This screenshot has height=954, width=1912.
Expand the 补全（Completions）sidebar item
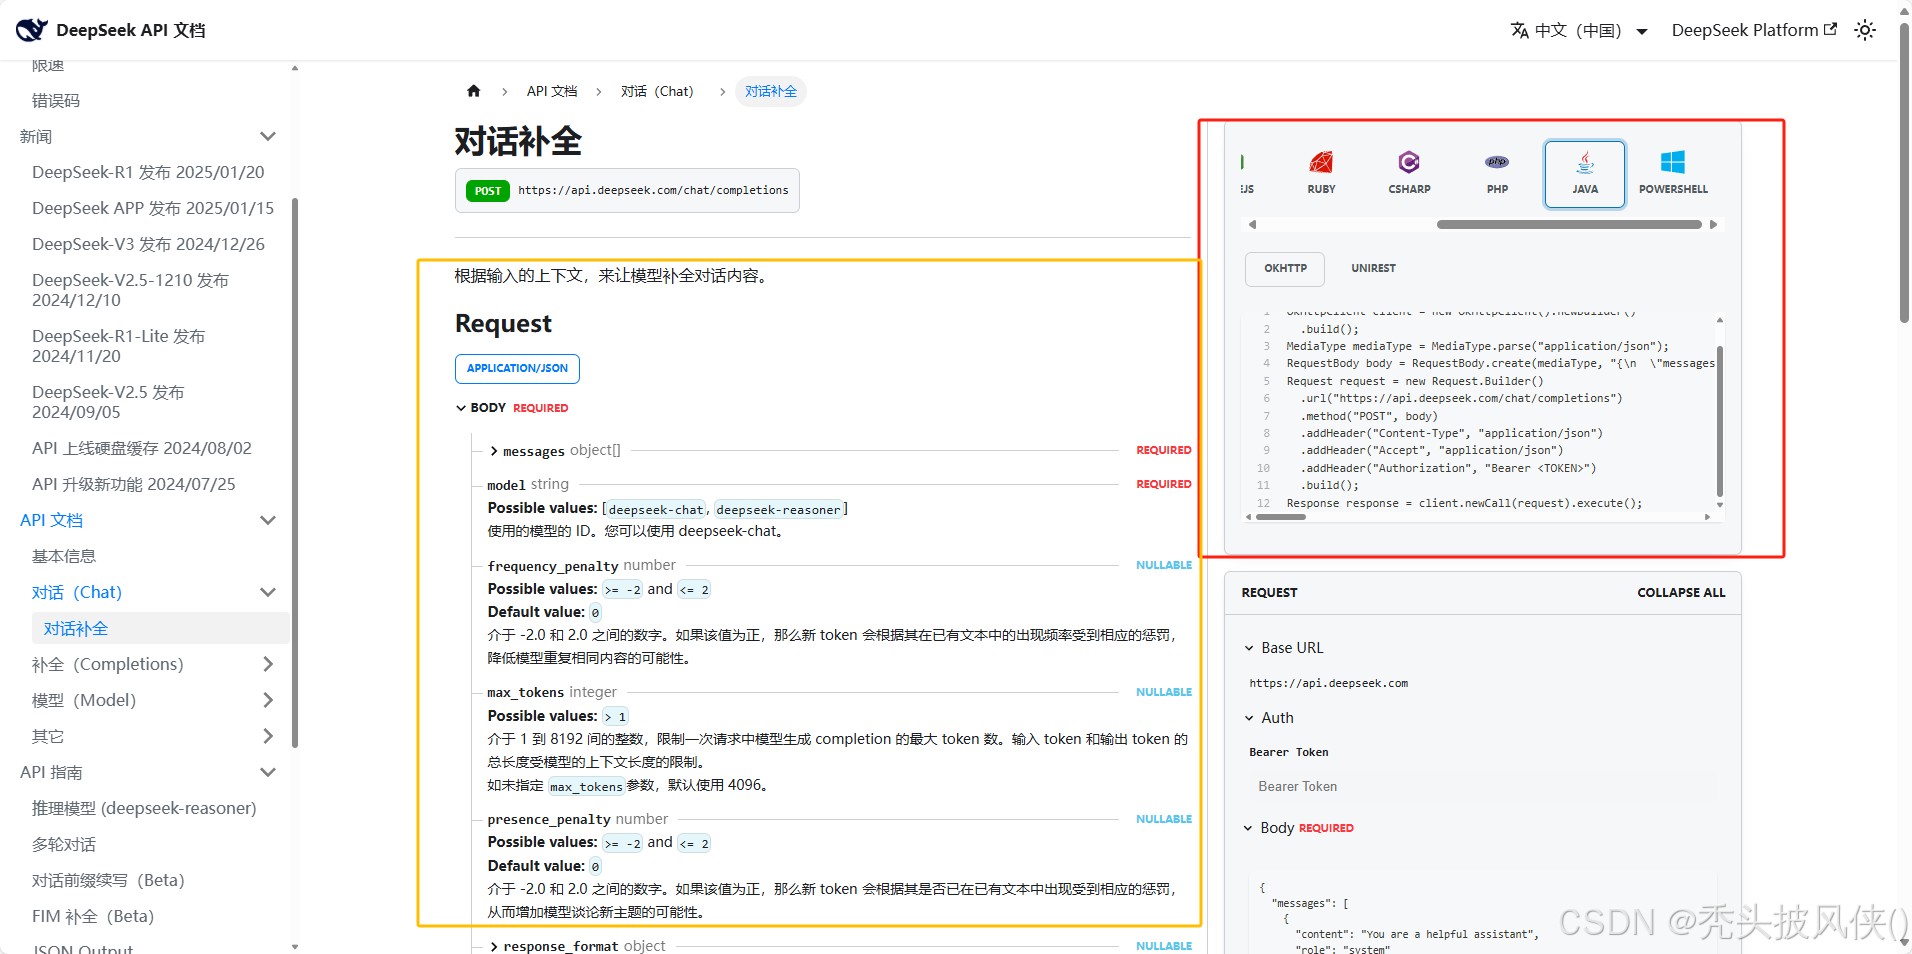267,664
